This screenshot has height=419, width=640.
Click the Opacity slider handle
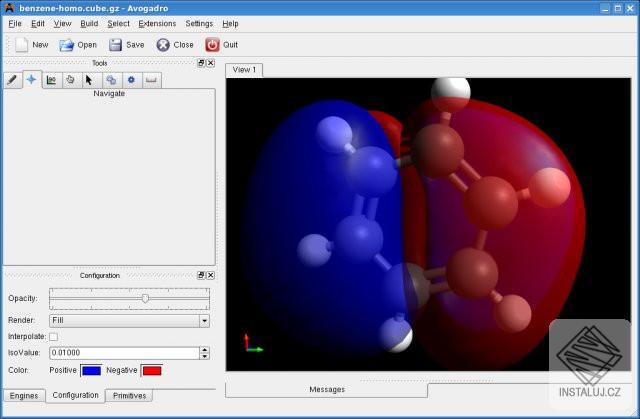tap(145, 298)
